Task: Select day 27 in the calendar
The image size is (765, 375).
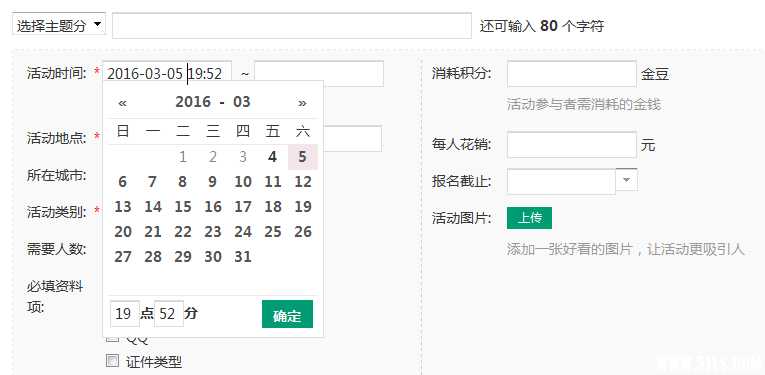Action: click(x=122, y=257)
